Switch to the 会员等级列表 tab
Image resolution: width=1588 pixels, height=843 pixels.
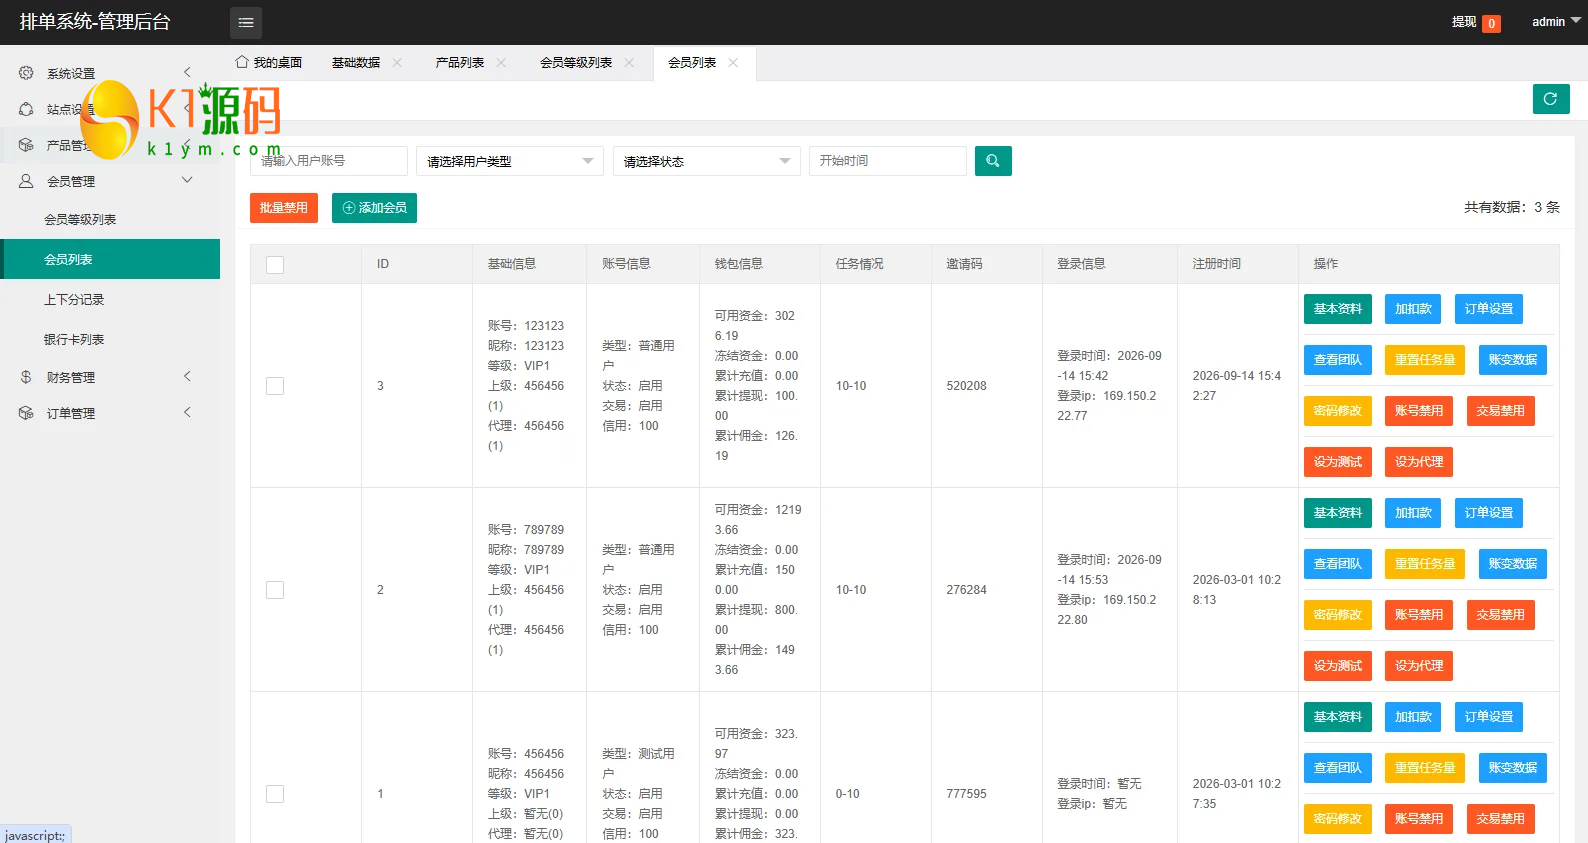pyautogui.click(x=576, y=62)
